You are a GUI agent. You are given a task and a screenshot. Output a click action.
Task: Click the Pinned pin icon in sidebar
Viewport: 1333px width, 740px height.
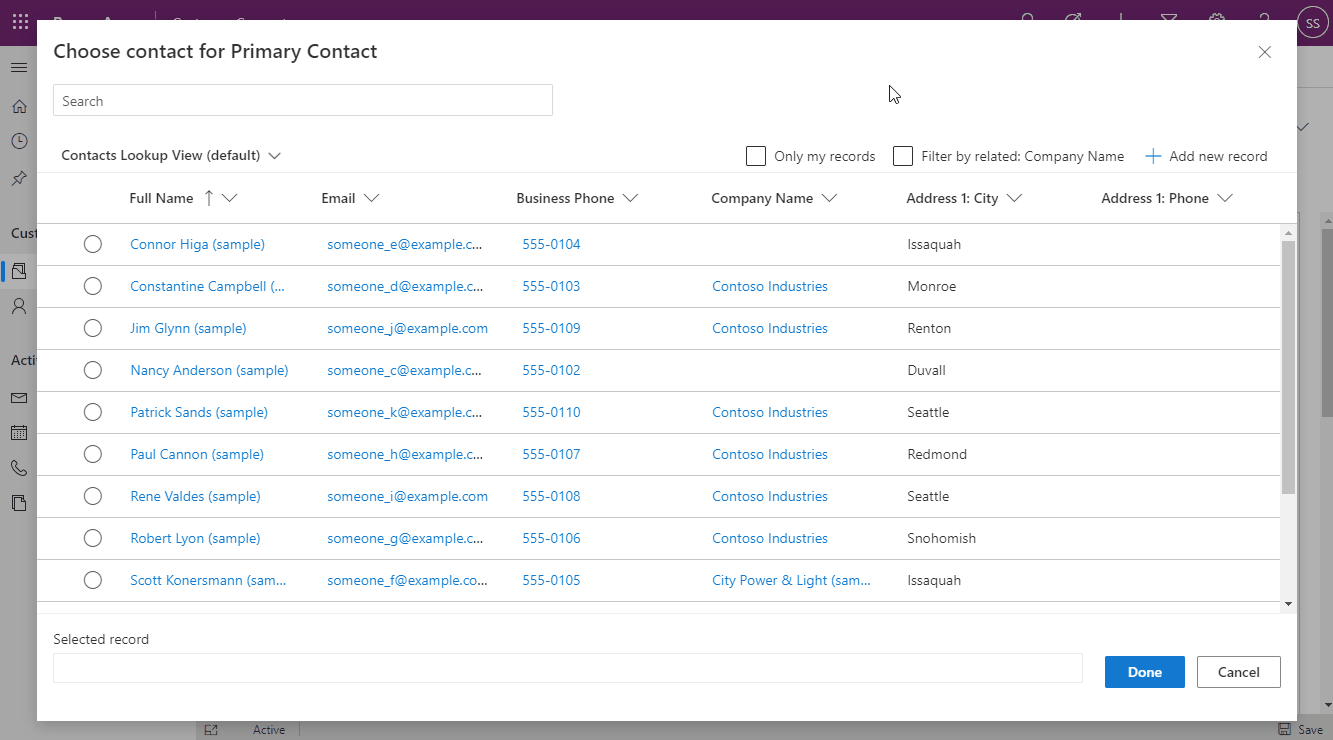pos(18,178)
